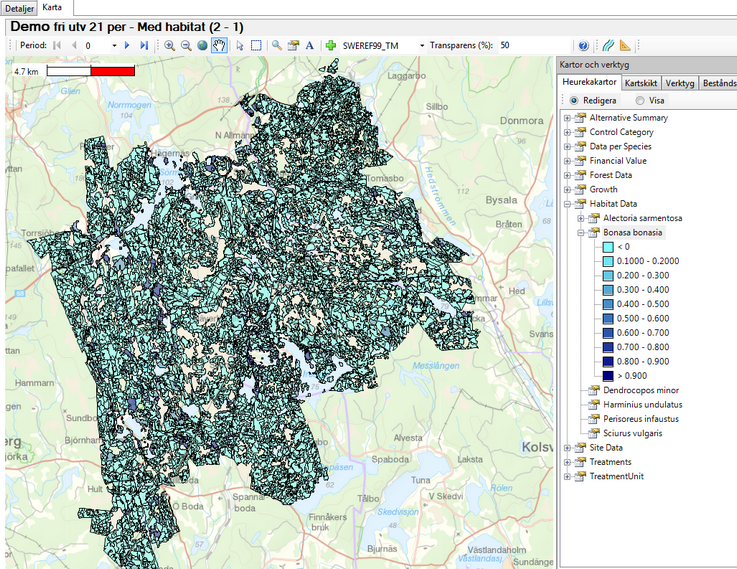737x569 pixels.
Task: Select the dashed rectangle selection tool
Action: click(x=256, y=46)
